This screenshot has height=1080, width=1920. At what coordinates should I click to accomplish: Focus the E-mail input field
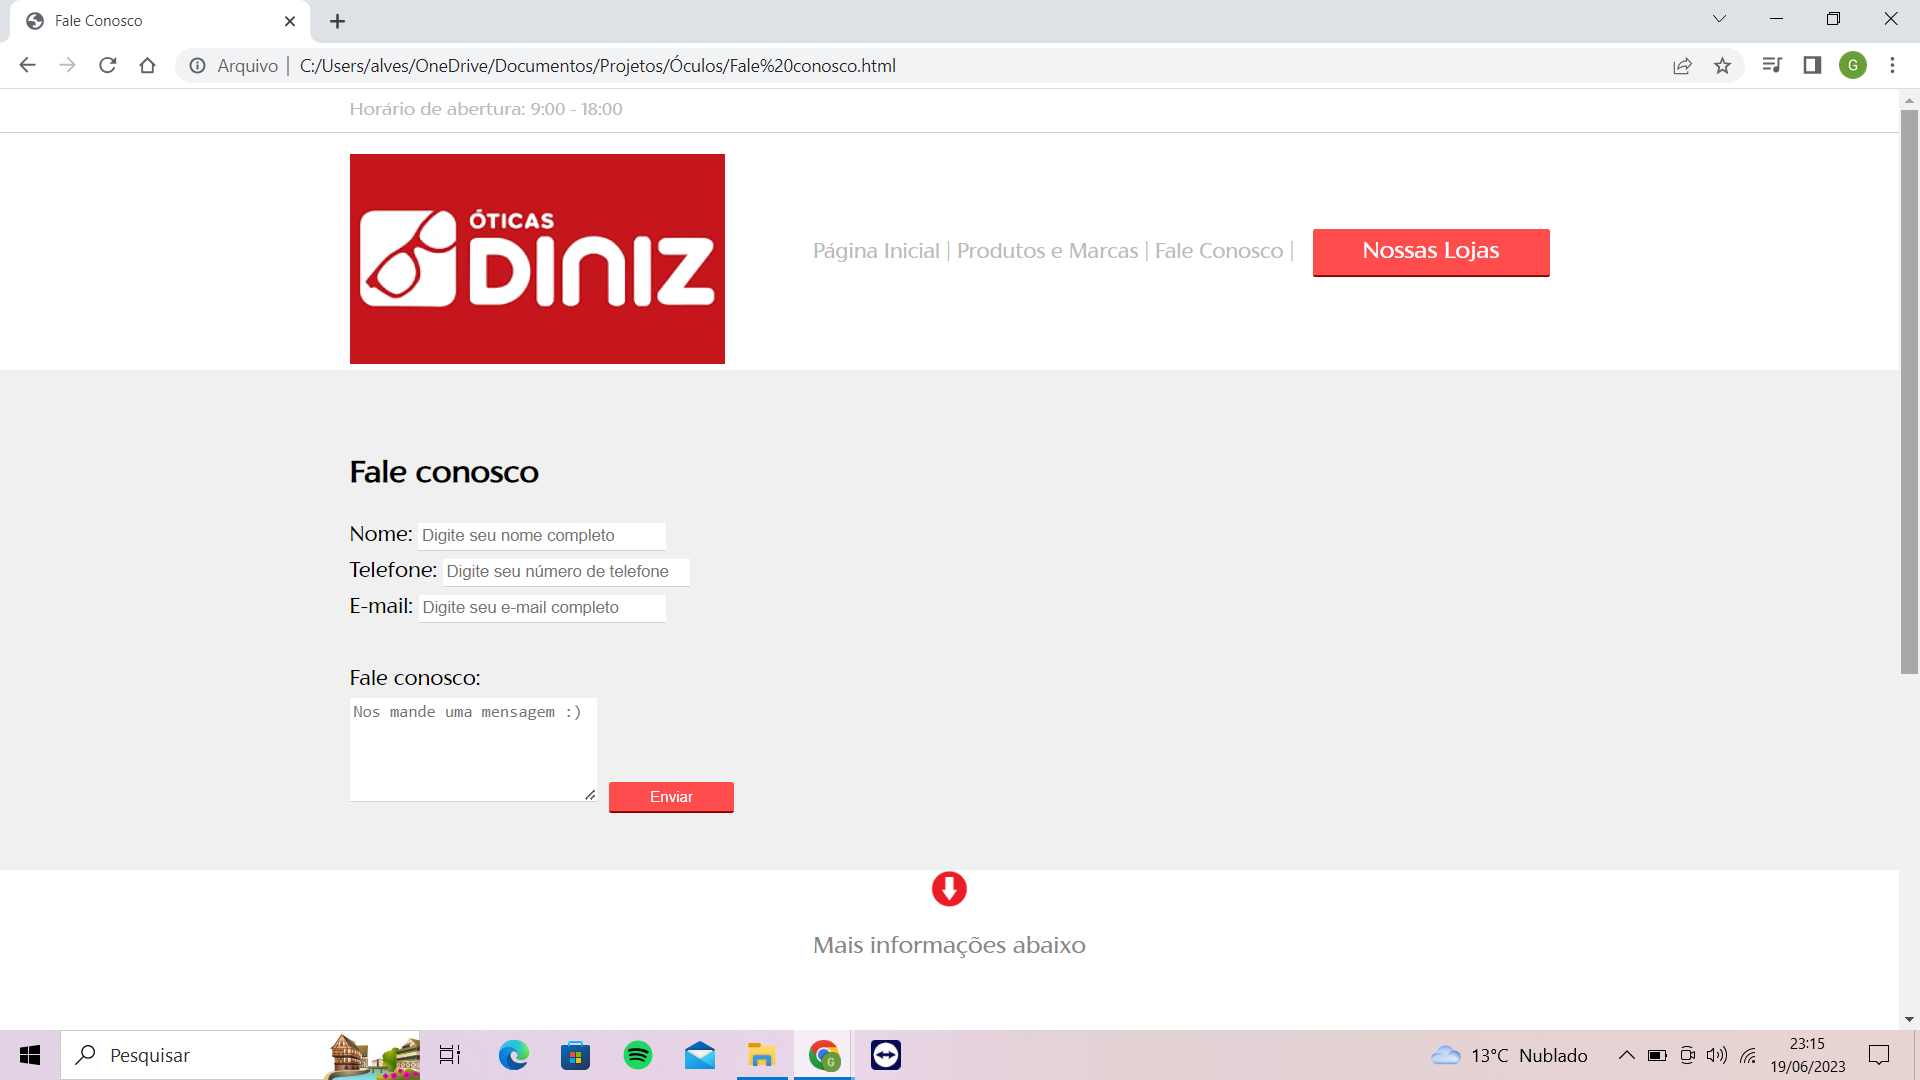[x=542, y=608]
